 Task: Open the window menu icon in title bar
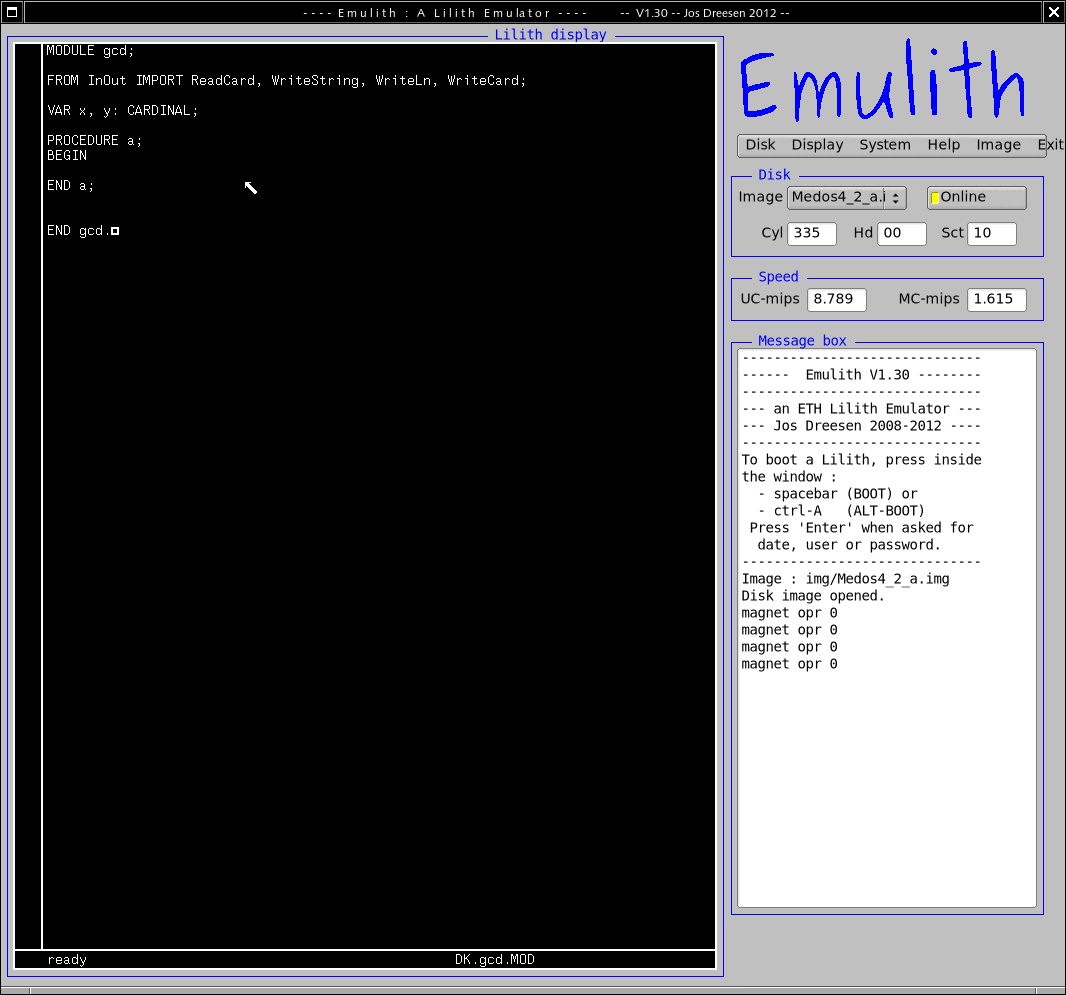[12, 12]
